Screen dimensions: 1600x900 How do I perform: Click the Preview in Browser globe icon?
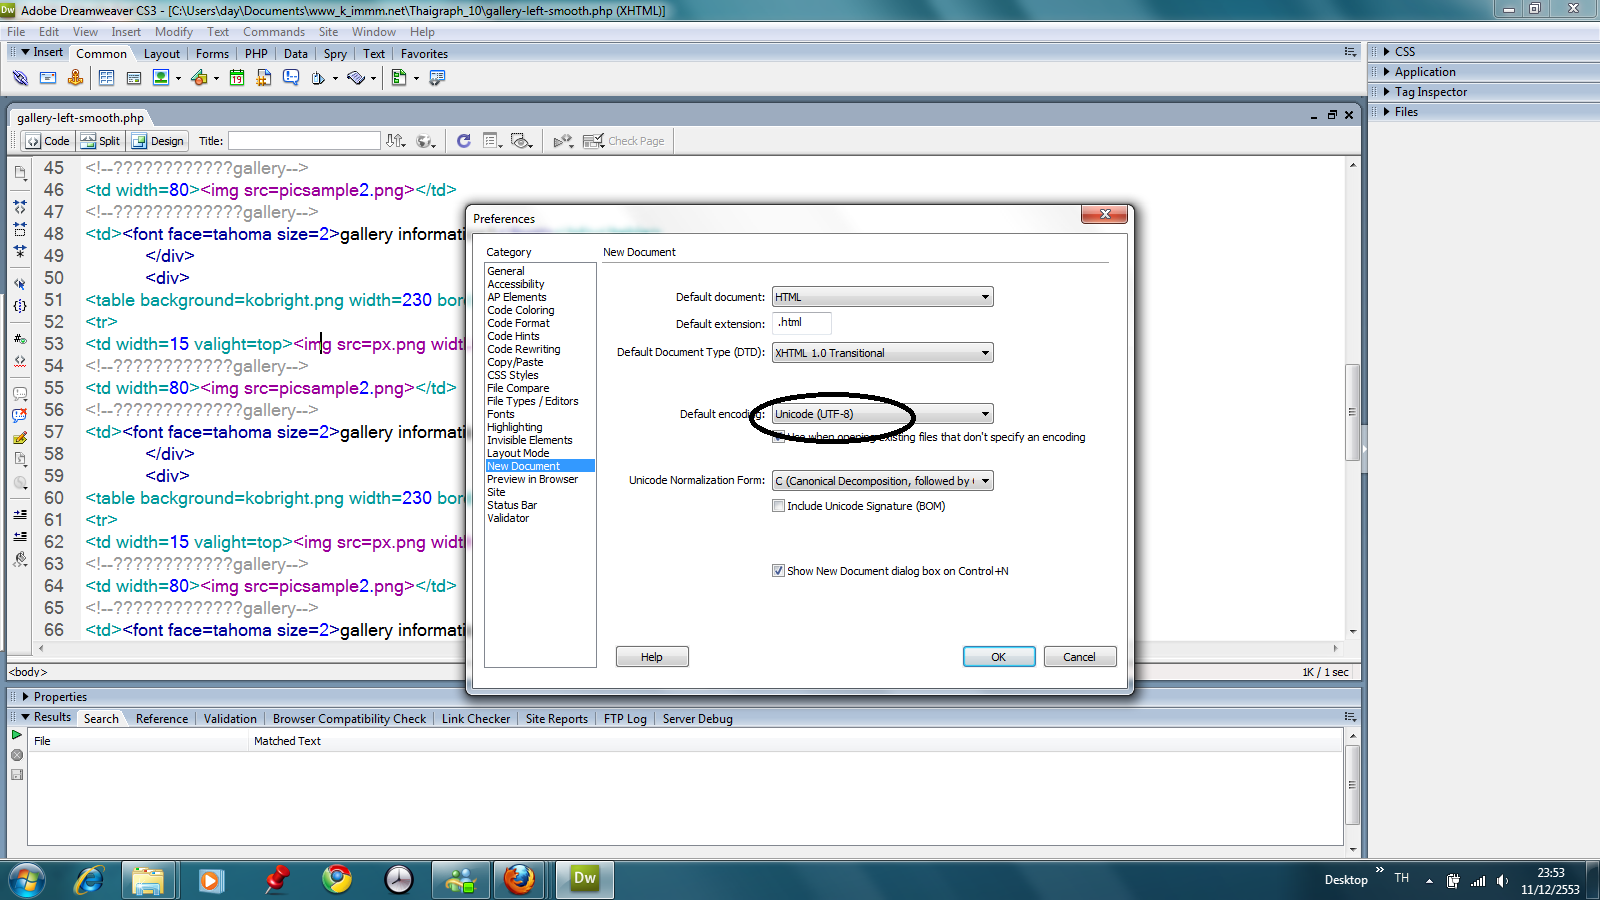tap(426, 141)
